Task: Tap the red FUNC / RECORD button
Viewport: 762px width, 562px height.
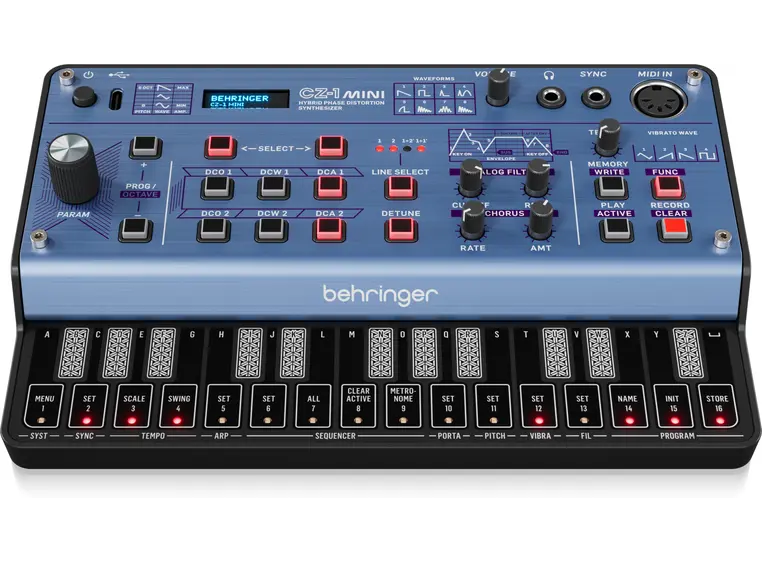Action: (668, 188)
